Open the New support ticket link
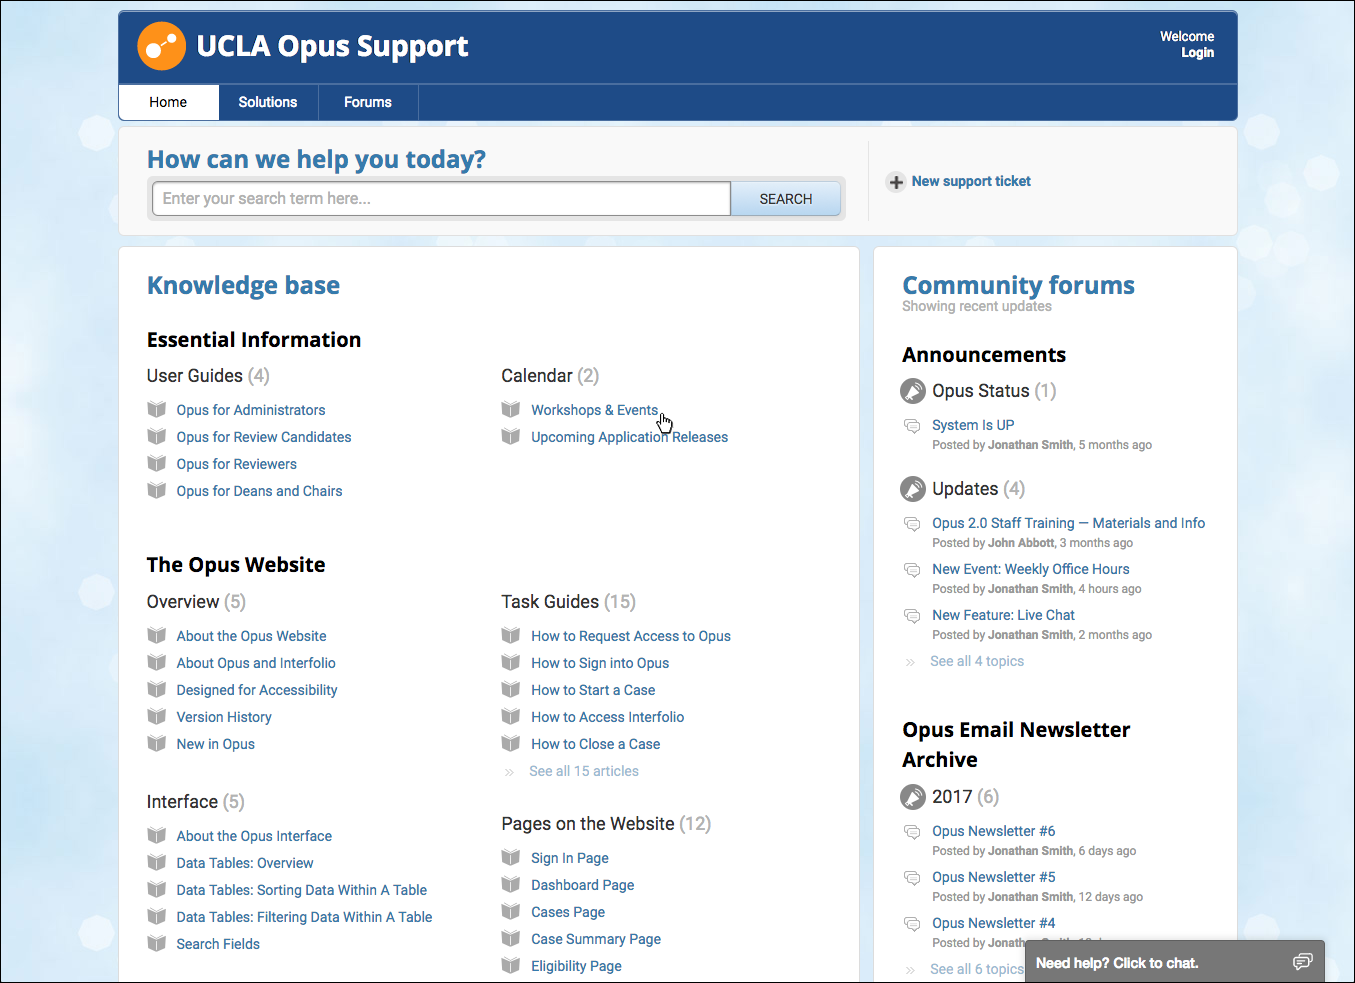 click(971, 181)
